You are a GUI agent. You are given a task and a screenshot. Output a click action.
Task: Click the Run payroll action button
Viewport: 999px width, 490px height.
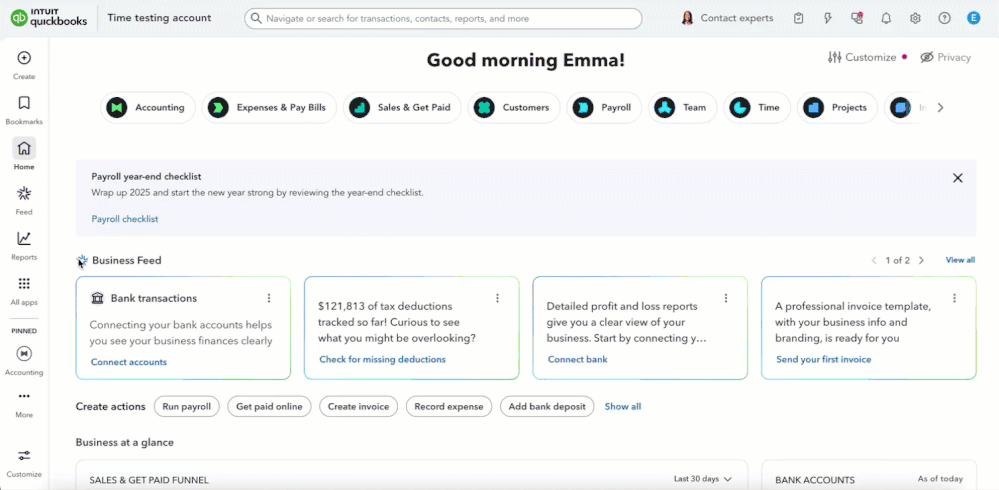187,407
